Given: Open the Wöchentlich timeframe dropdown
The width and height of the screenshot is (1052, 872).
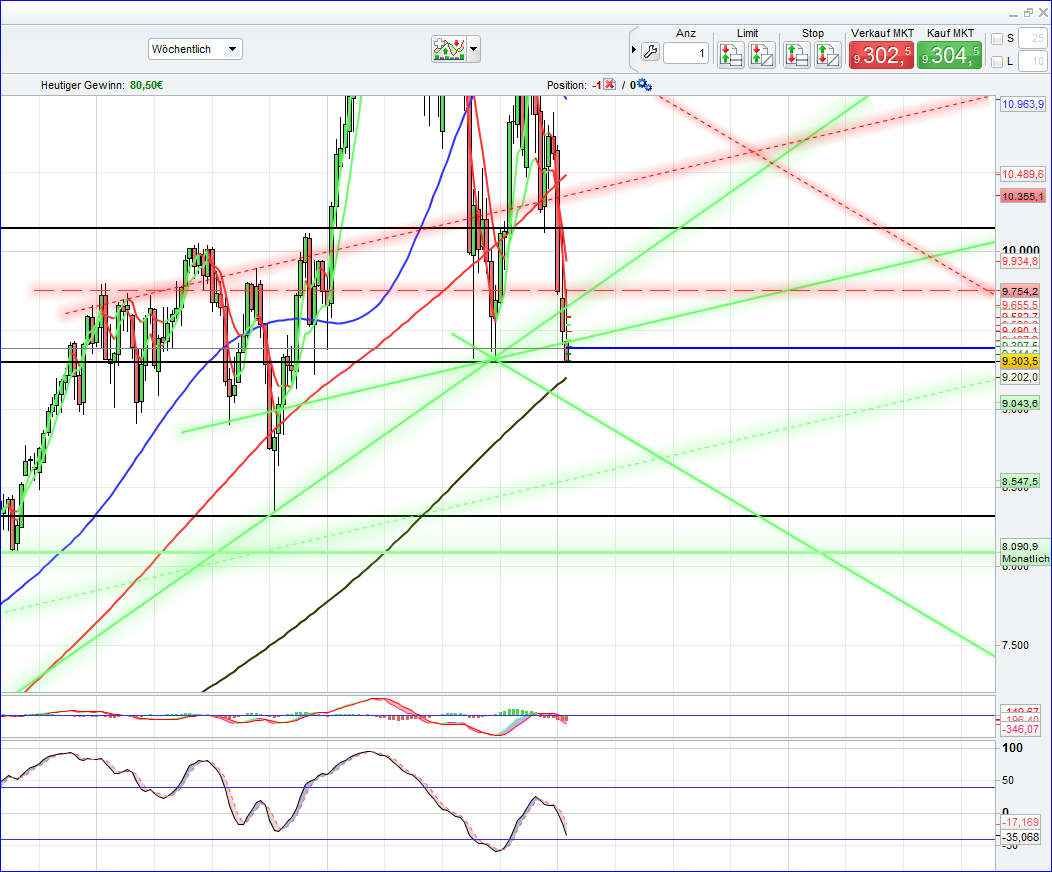Looking at the screenshot, I should (x=195, y=49).
